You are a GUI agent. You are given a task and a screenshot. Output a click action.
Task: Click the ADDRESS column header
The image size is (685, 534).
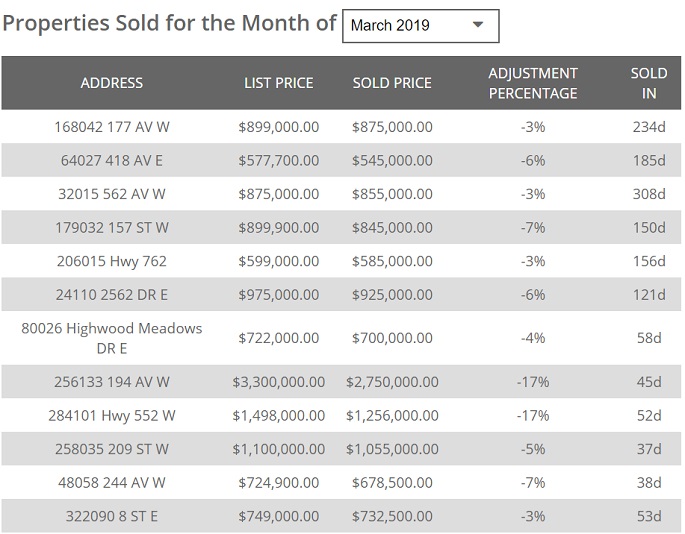click(112, 83)
